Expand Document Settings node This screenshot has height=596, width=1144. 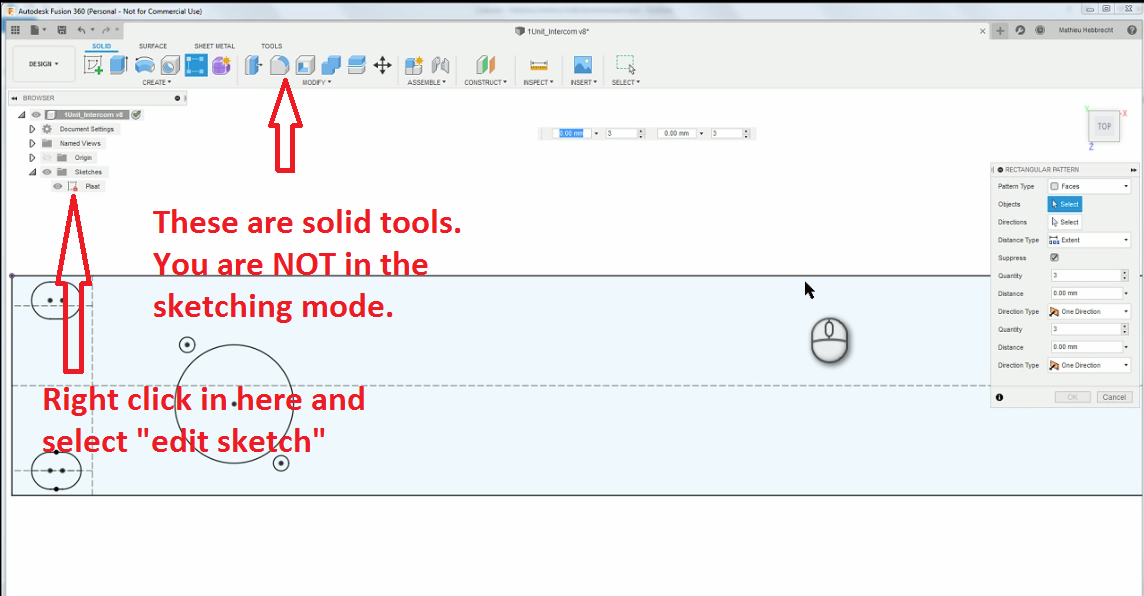[x=32, y=129]
